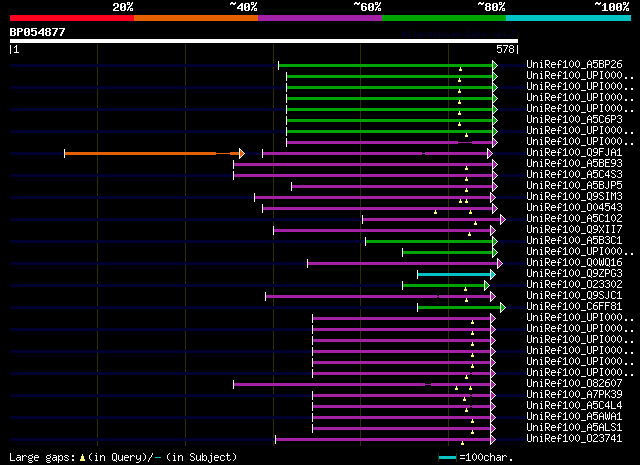
Task: Click the purple alignment bar in the O23741 row
Action: coord(385,440)
